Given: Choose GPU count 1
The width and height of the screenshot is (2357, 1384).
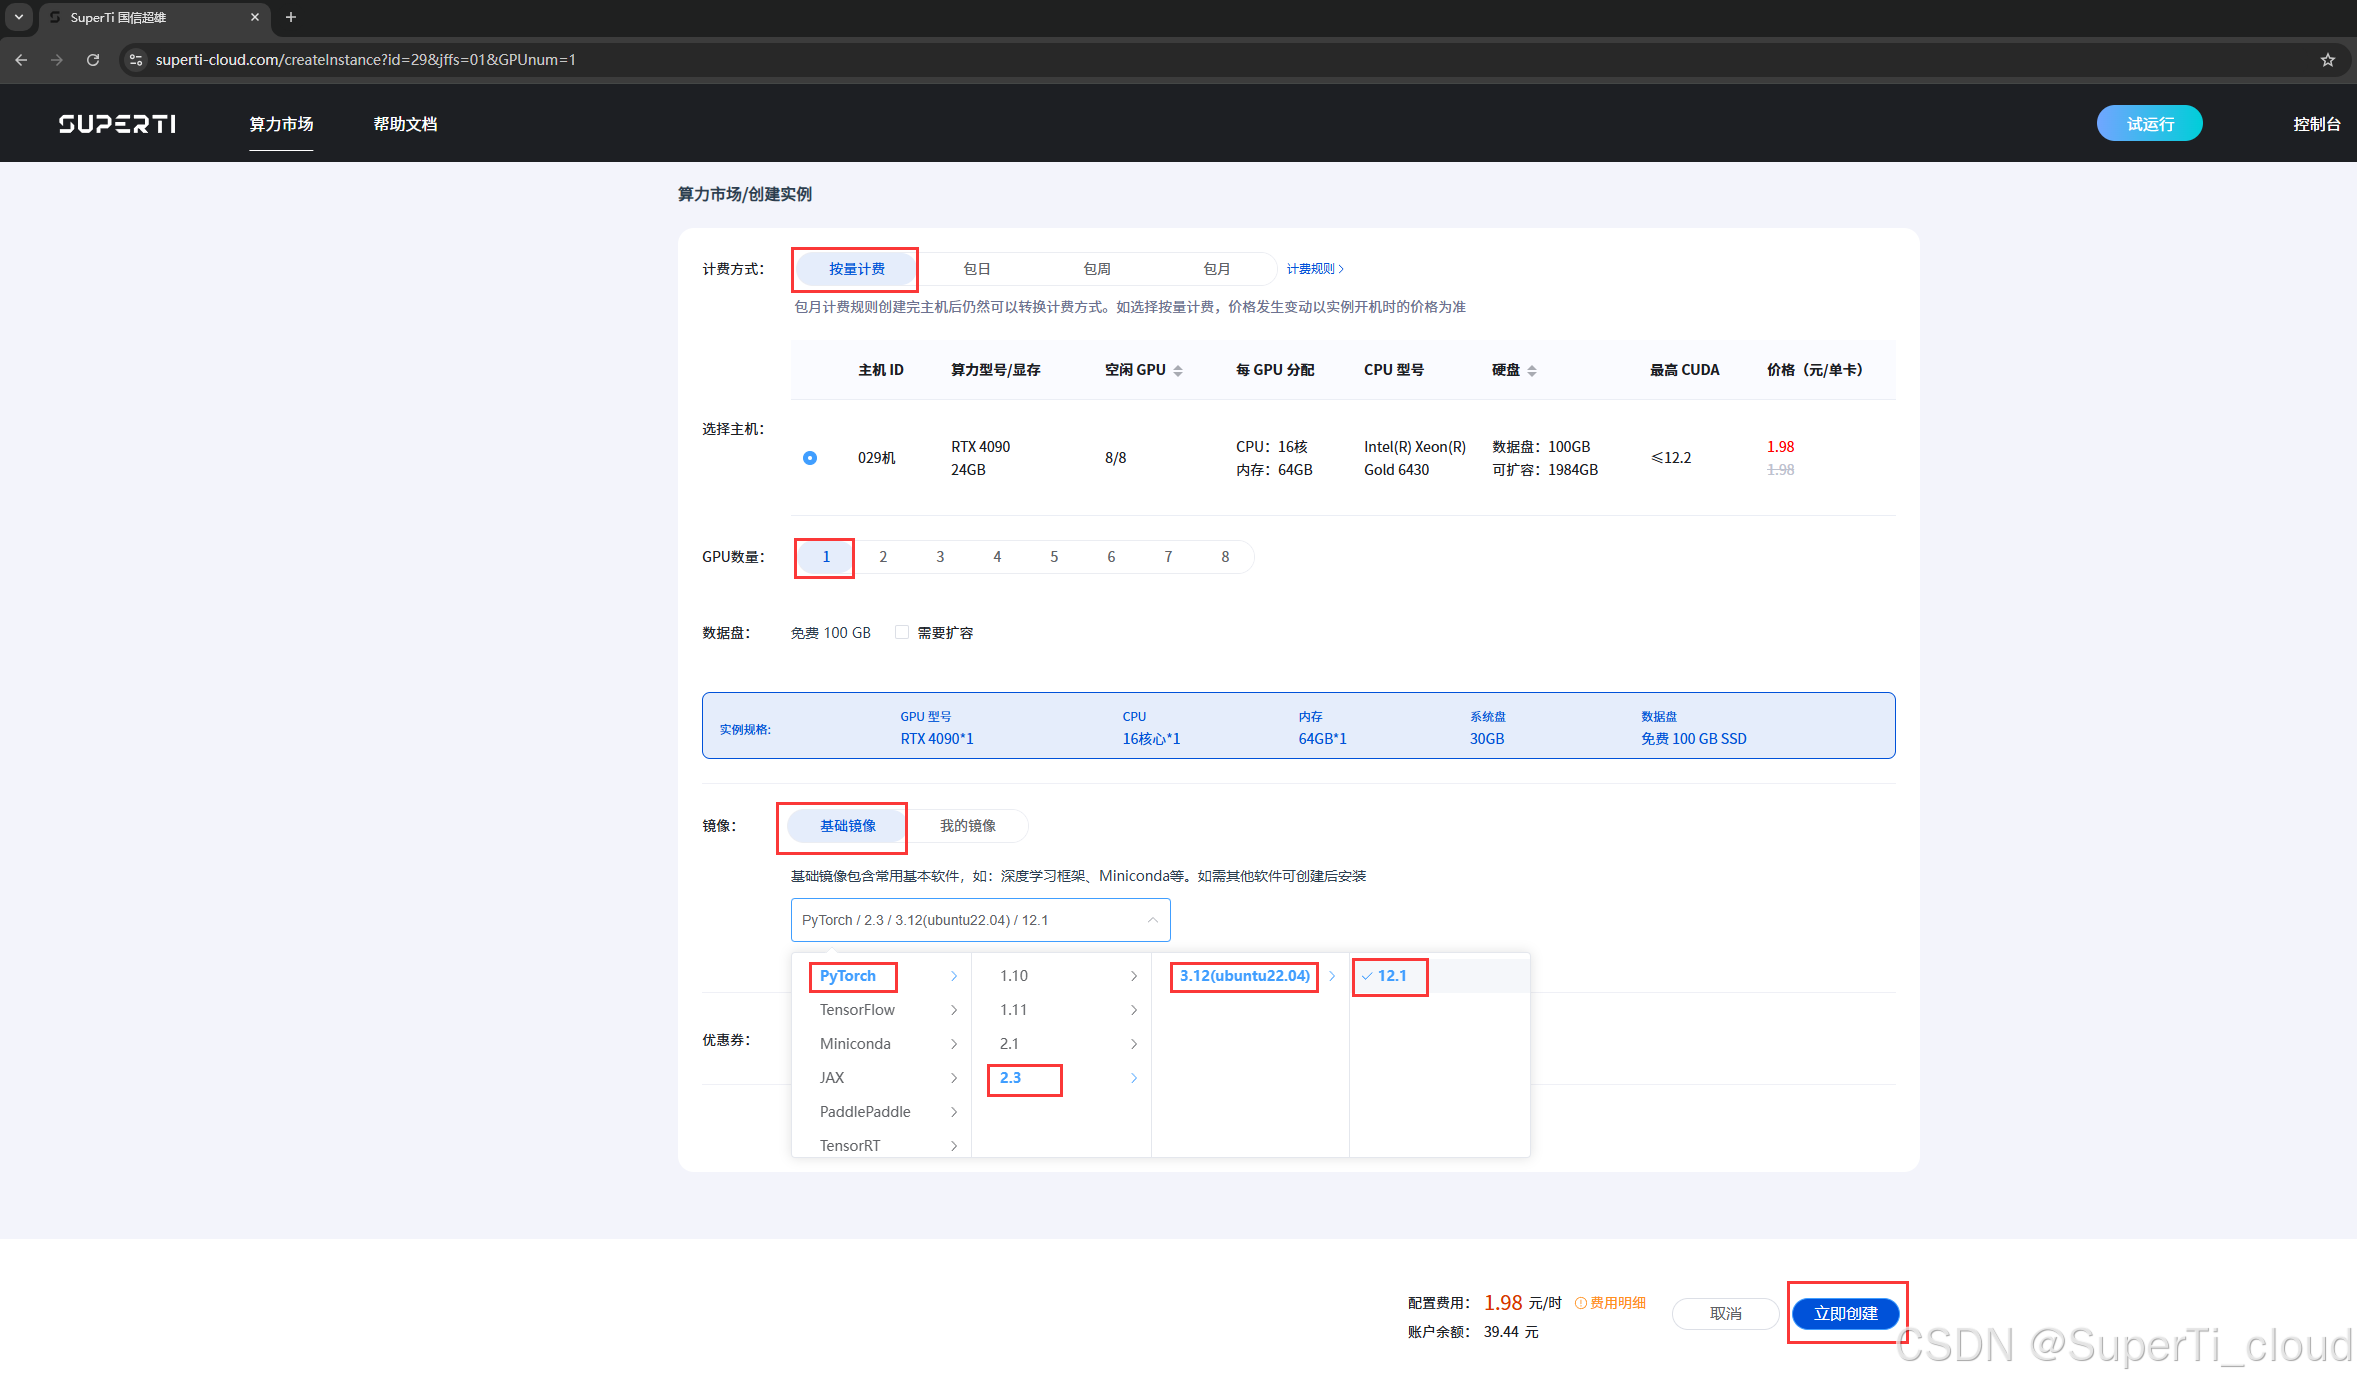Looking at the screenshot, I should [x=826, y=557].
